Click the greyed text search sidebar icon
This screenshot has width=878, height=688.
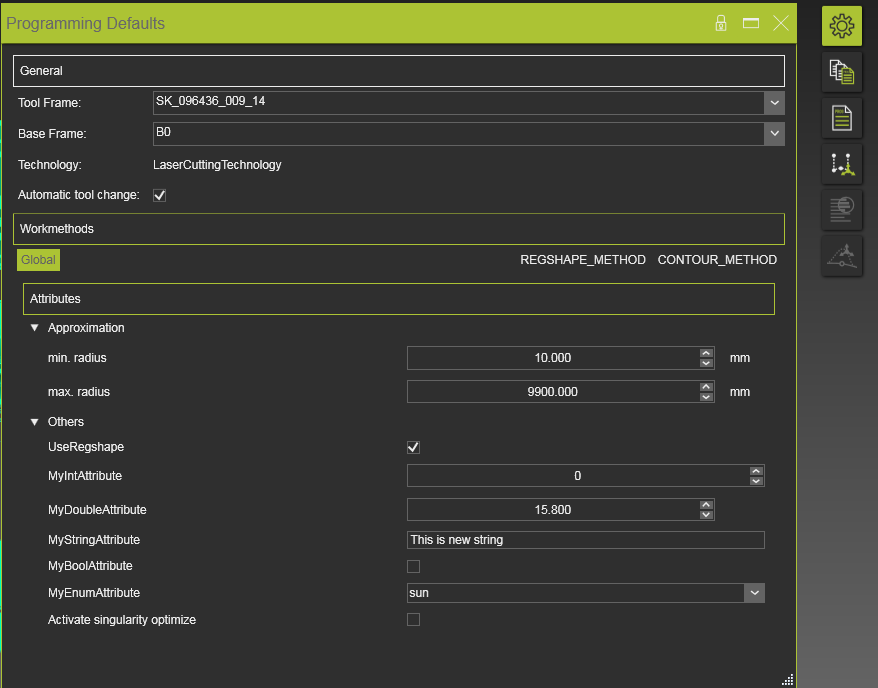tap(842, 210)
